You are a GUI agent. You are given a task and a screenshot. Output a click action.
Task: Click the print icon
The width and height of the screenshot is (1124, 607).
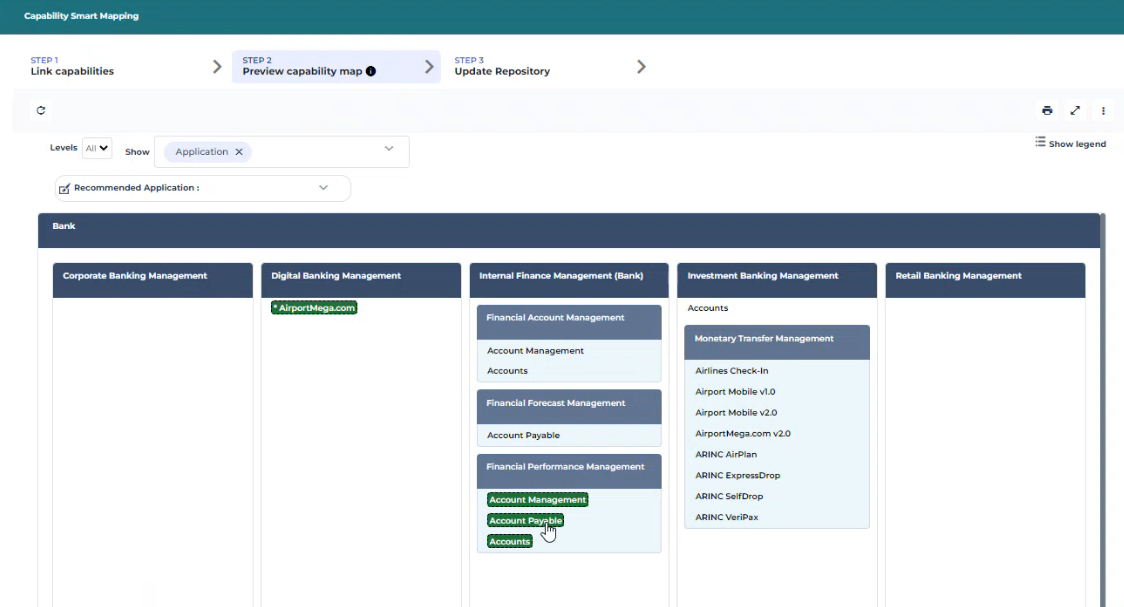pyautogui.click(x=1047, y=111)
